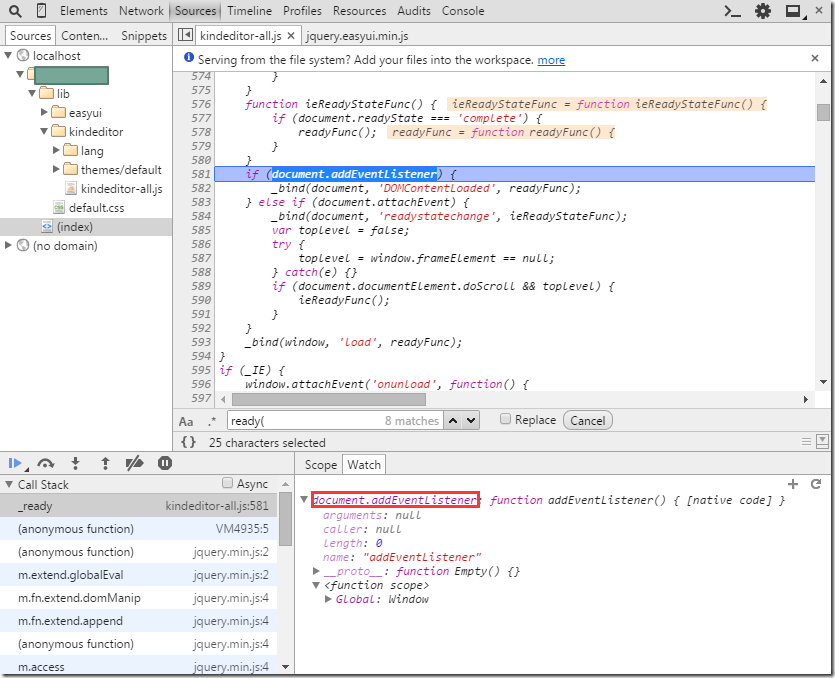
Task: Pretty print code with curly braces icon
Action: (x=188, y=442)
